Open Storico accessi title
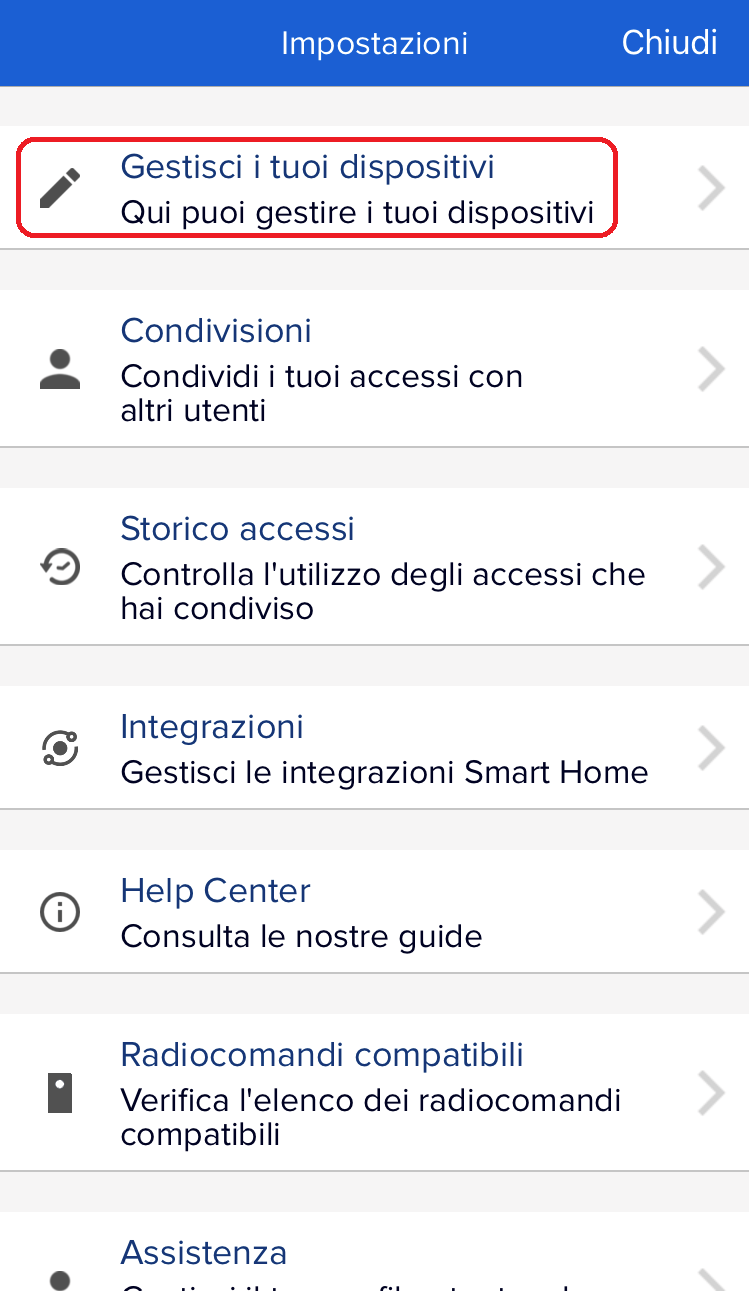 click(x=238, y=529)
